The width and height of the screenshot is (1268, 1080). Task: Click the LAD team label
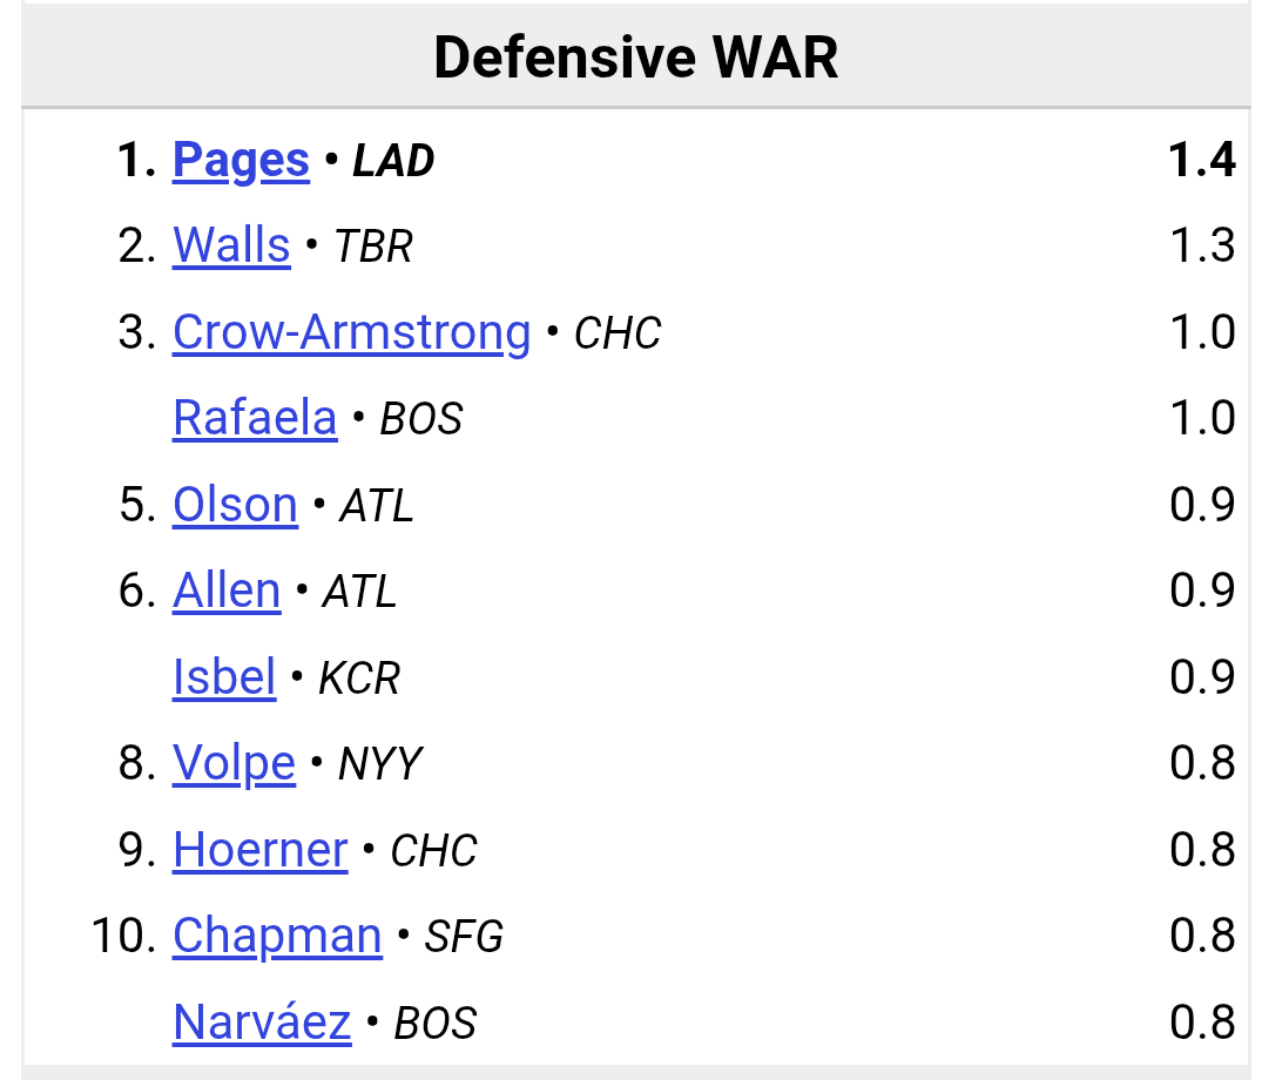pos(394,161)
